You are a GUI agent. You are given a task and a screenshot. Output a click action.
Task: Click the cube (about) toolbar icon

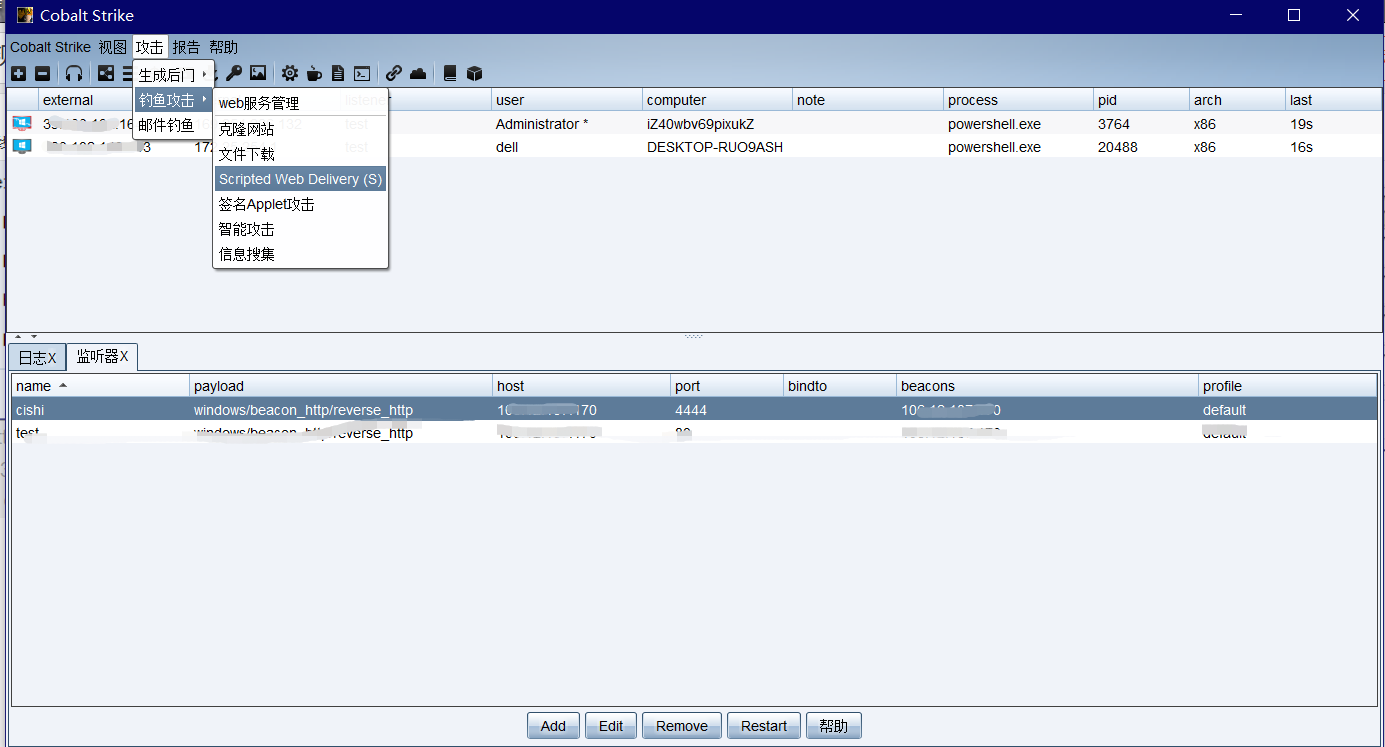(475, 73)
